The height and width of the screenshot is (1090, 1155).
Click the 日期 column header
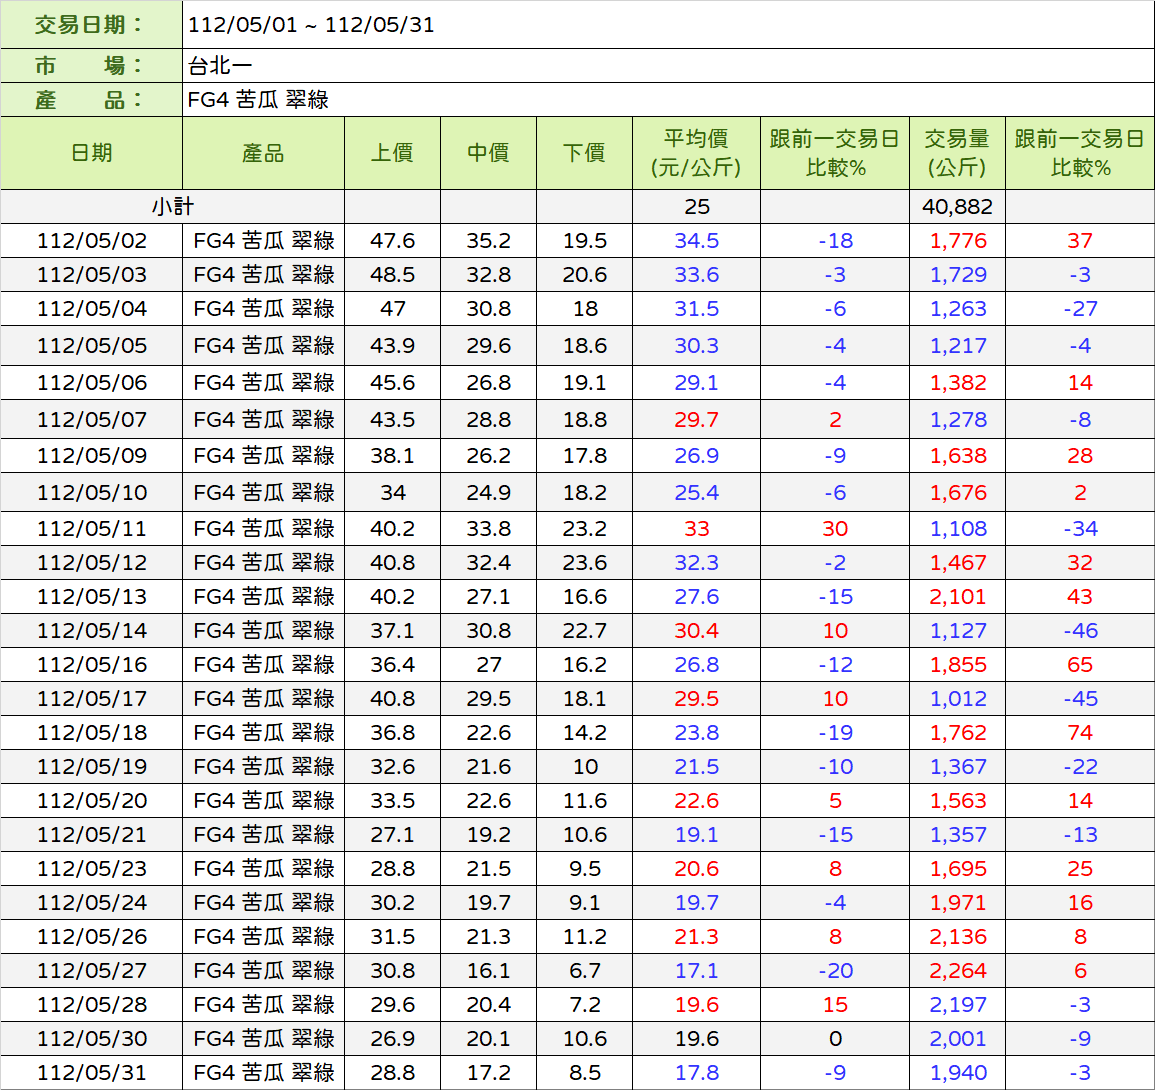click(92, 153)
